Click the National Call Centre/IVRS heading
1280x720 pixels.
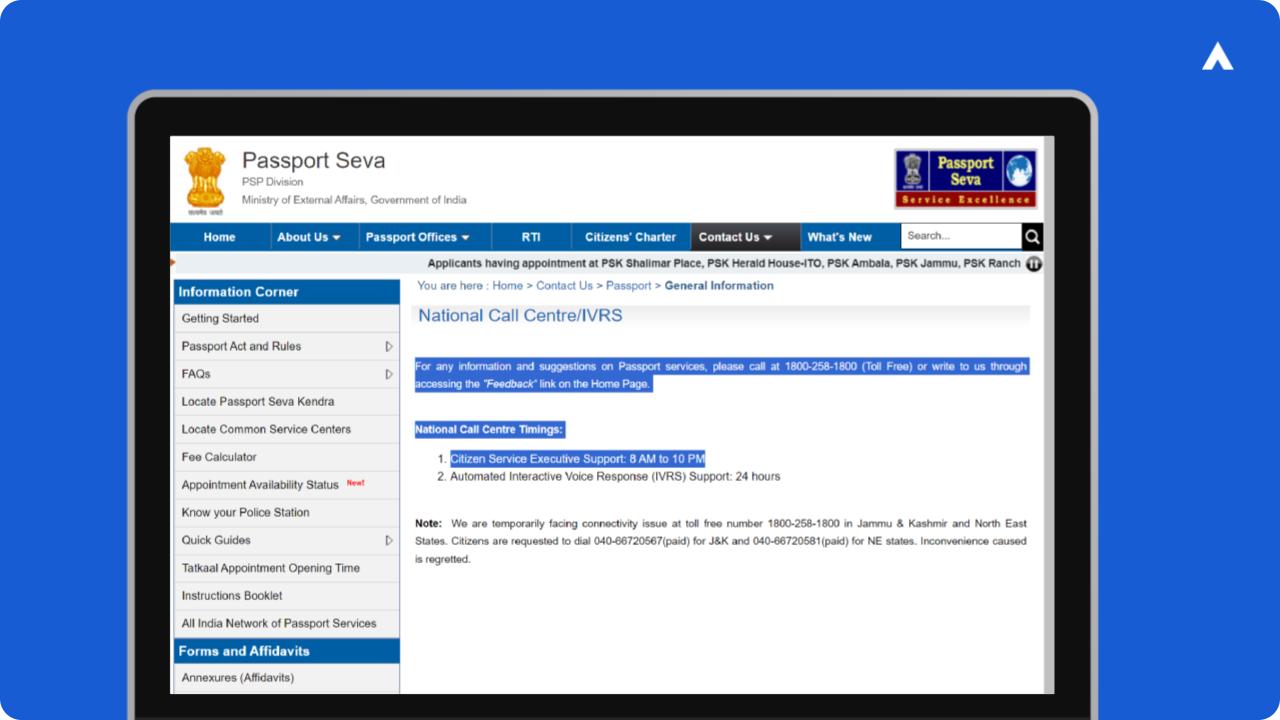point(520,316)
